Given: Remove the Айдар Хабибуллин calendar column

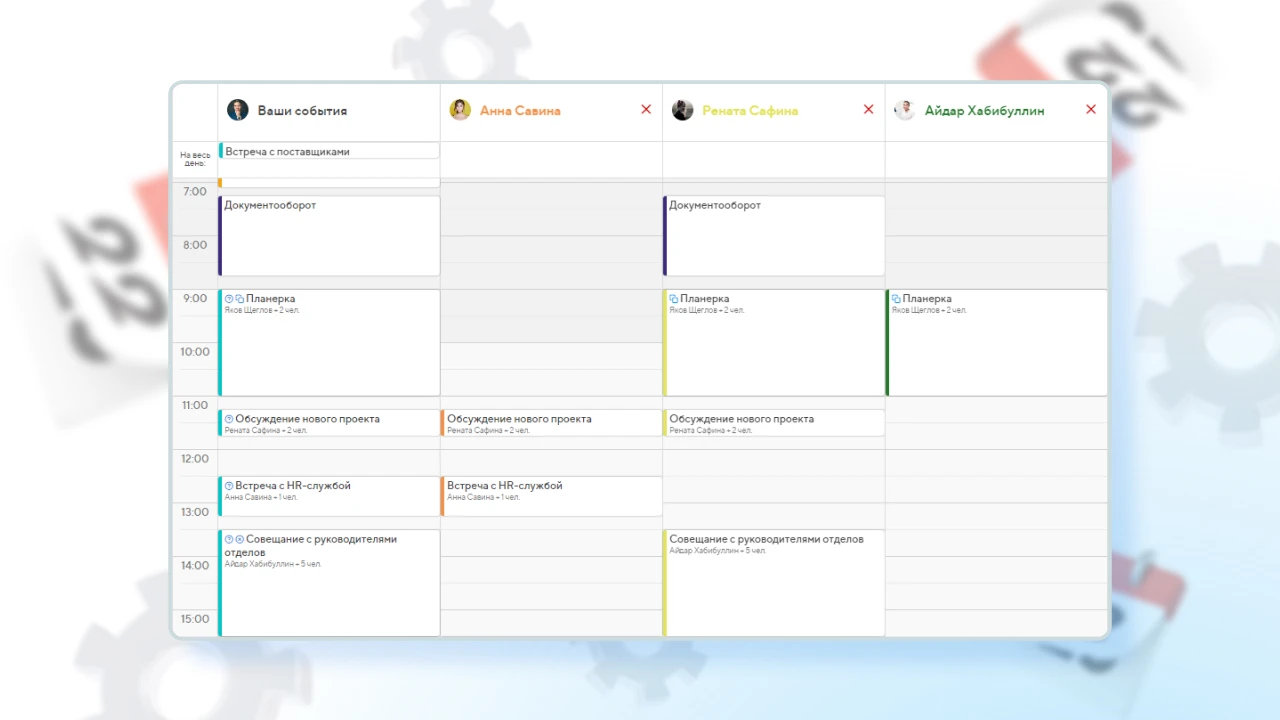Looking at the screenshot, I should 1091,110.
